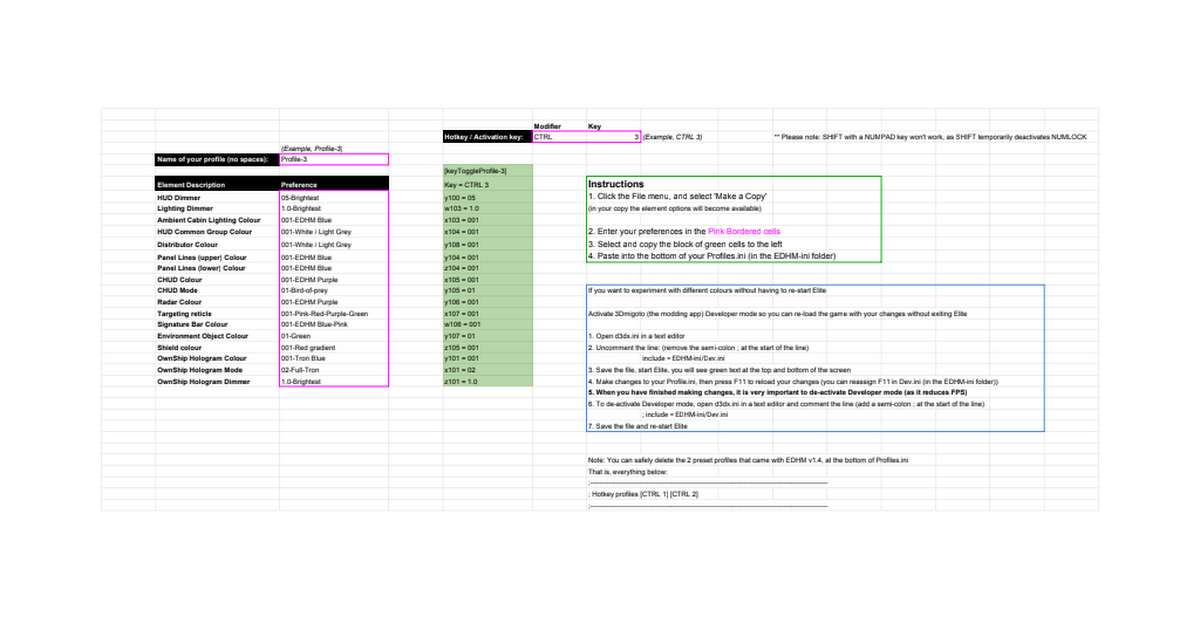1200x630 pixels.
Task: Click the OwnShip Hologram Dimmer preference cell
Action: [x=334, y=381]
